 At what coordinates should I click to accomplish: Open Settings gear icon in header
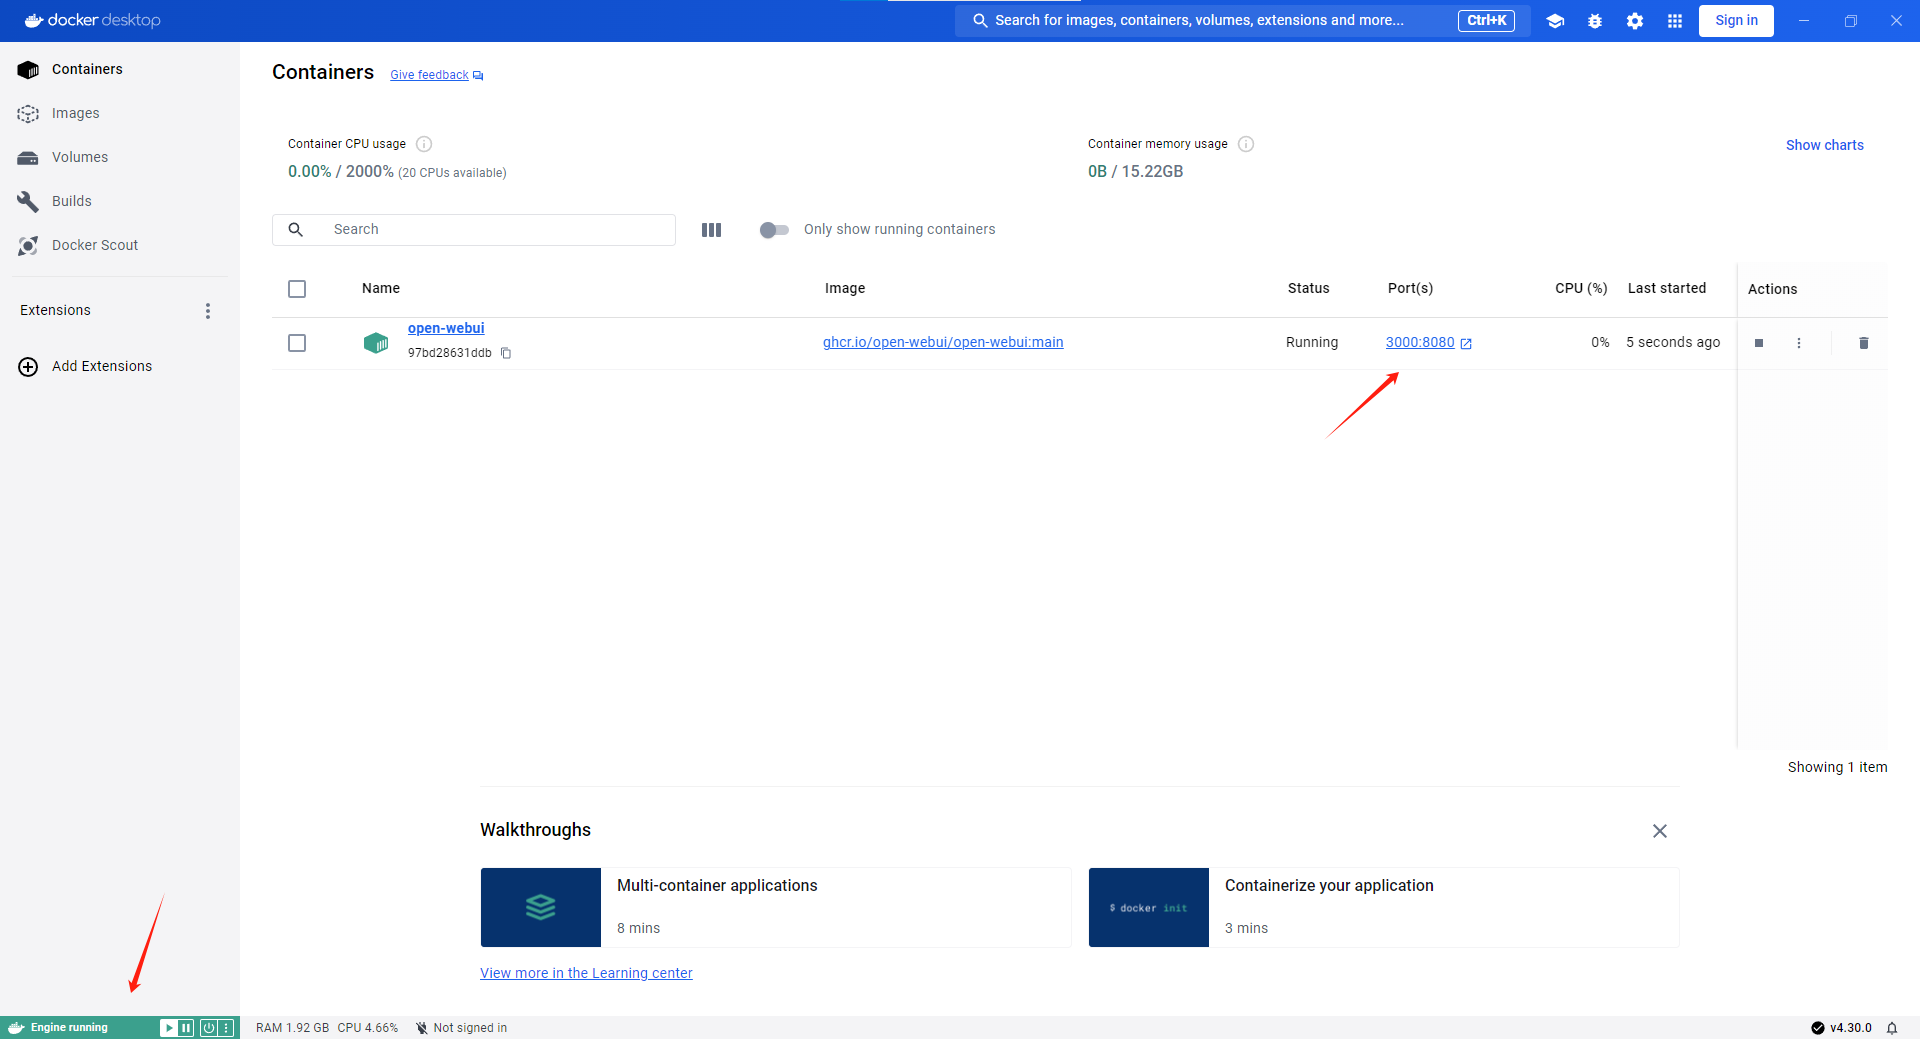[1635, 21]
